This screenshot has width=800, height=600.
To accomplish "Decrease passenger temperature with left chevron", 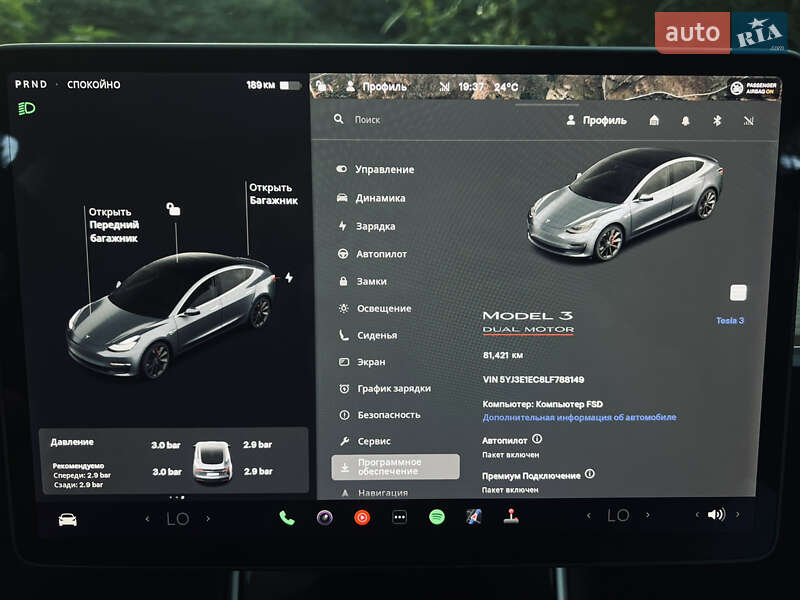I will coord(588,516).
